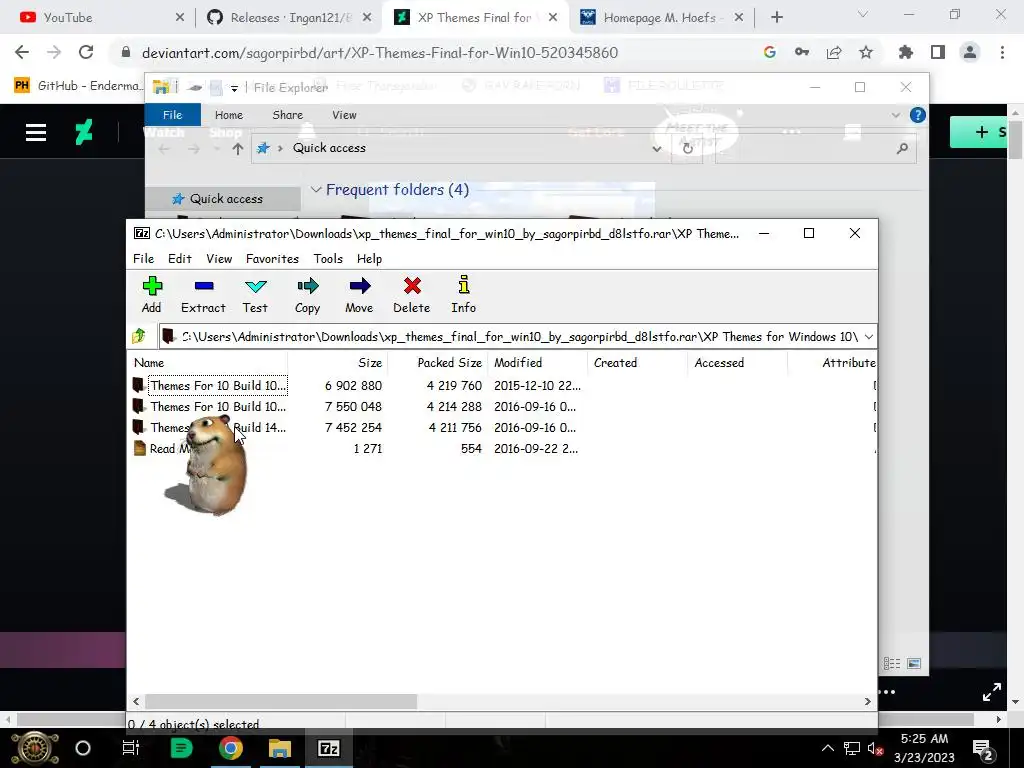Image resolution: width=1024 pixels, height=768 pixels.
Task: Open File Explorer File tab
Action: tap(172, 115)
